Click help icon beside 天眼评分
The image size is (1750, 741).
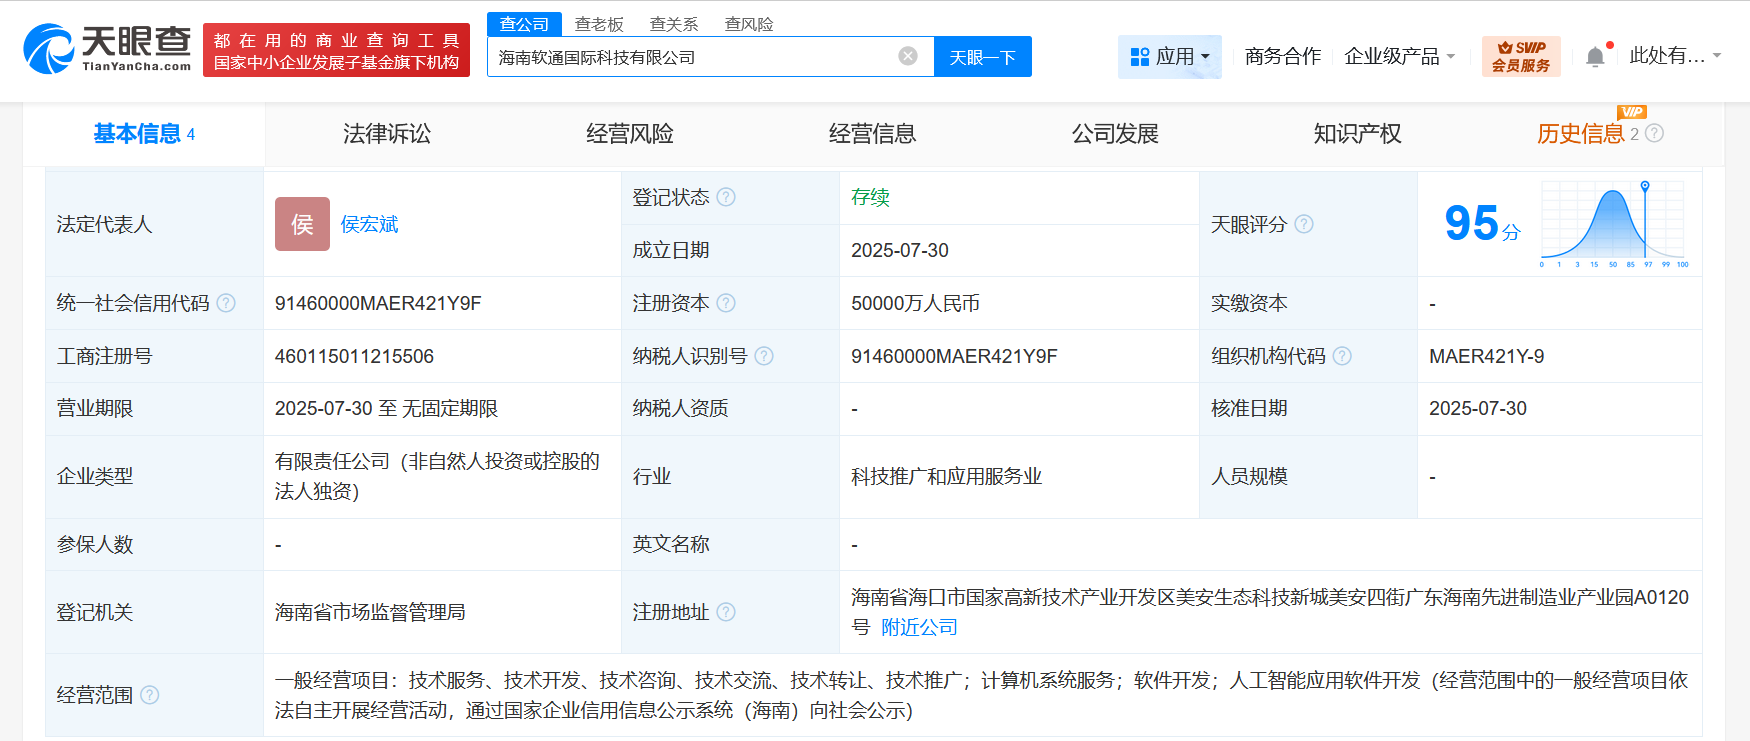[1304, 224]
